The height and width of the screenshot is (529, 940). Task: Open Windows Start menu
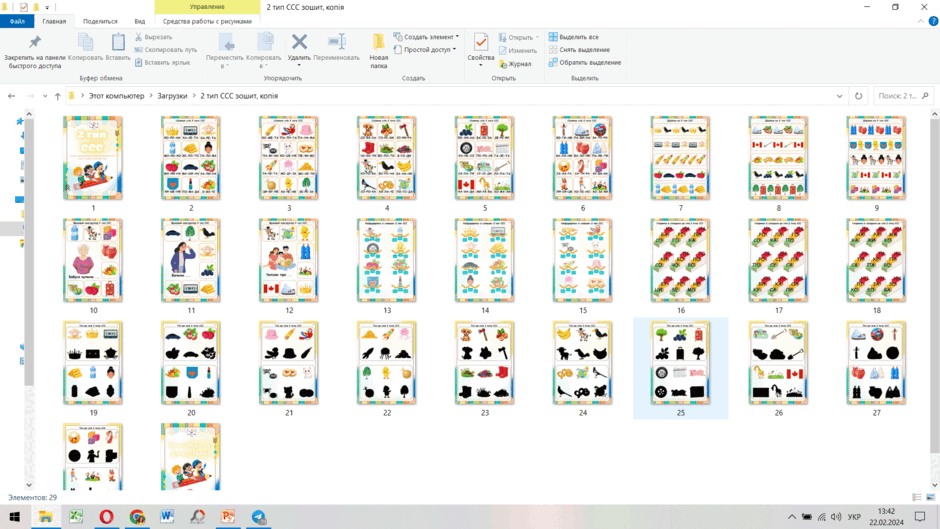(x=14, y=517)
